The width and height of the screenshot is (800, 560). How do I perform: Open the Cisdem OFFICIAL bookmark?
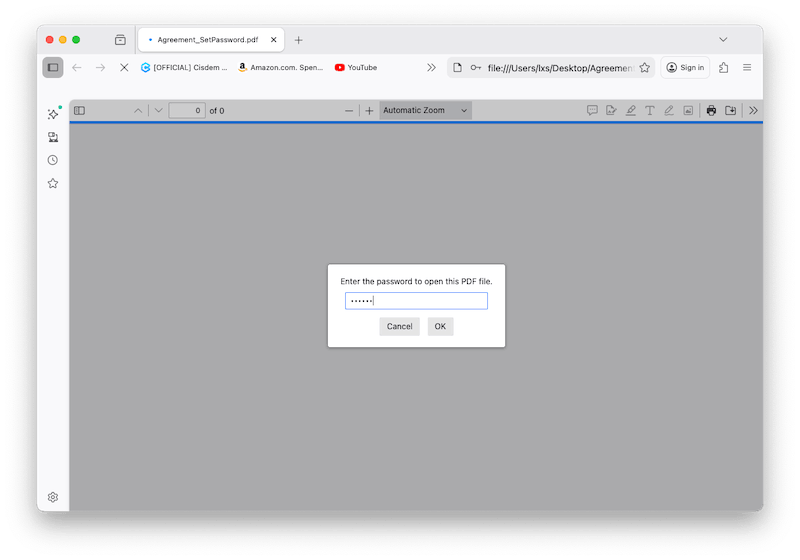click(x=184, y=67)
